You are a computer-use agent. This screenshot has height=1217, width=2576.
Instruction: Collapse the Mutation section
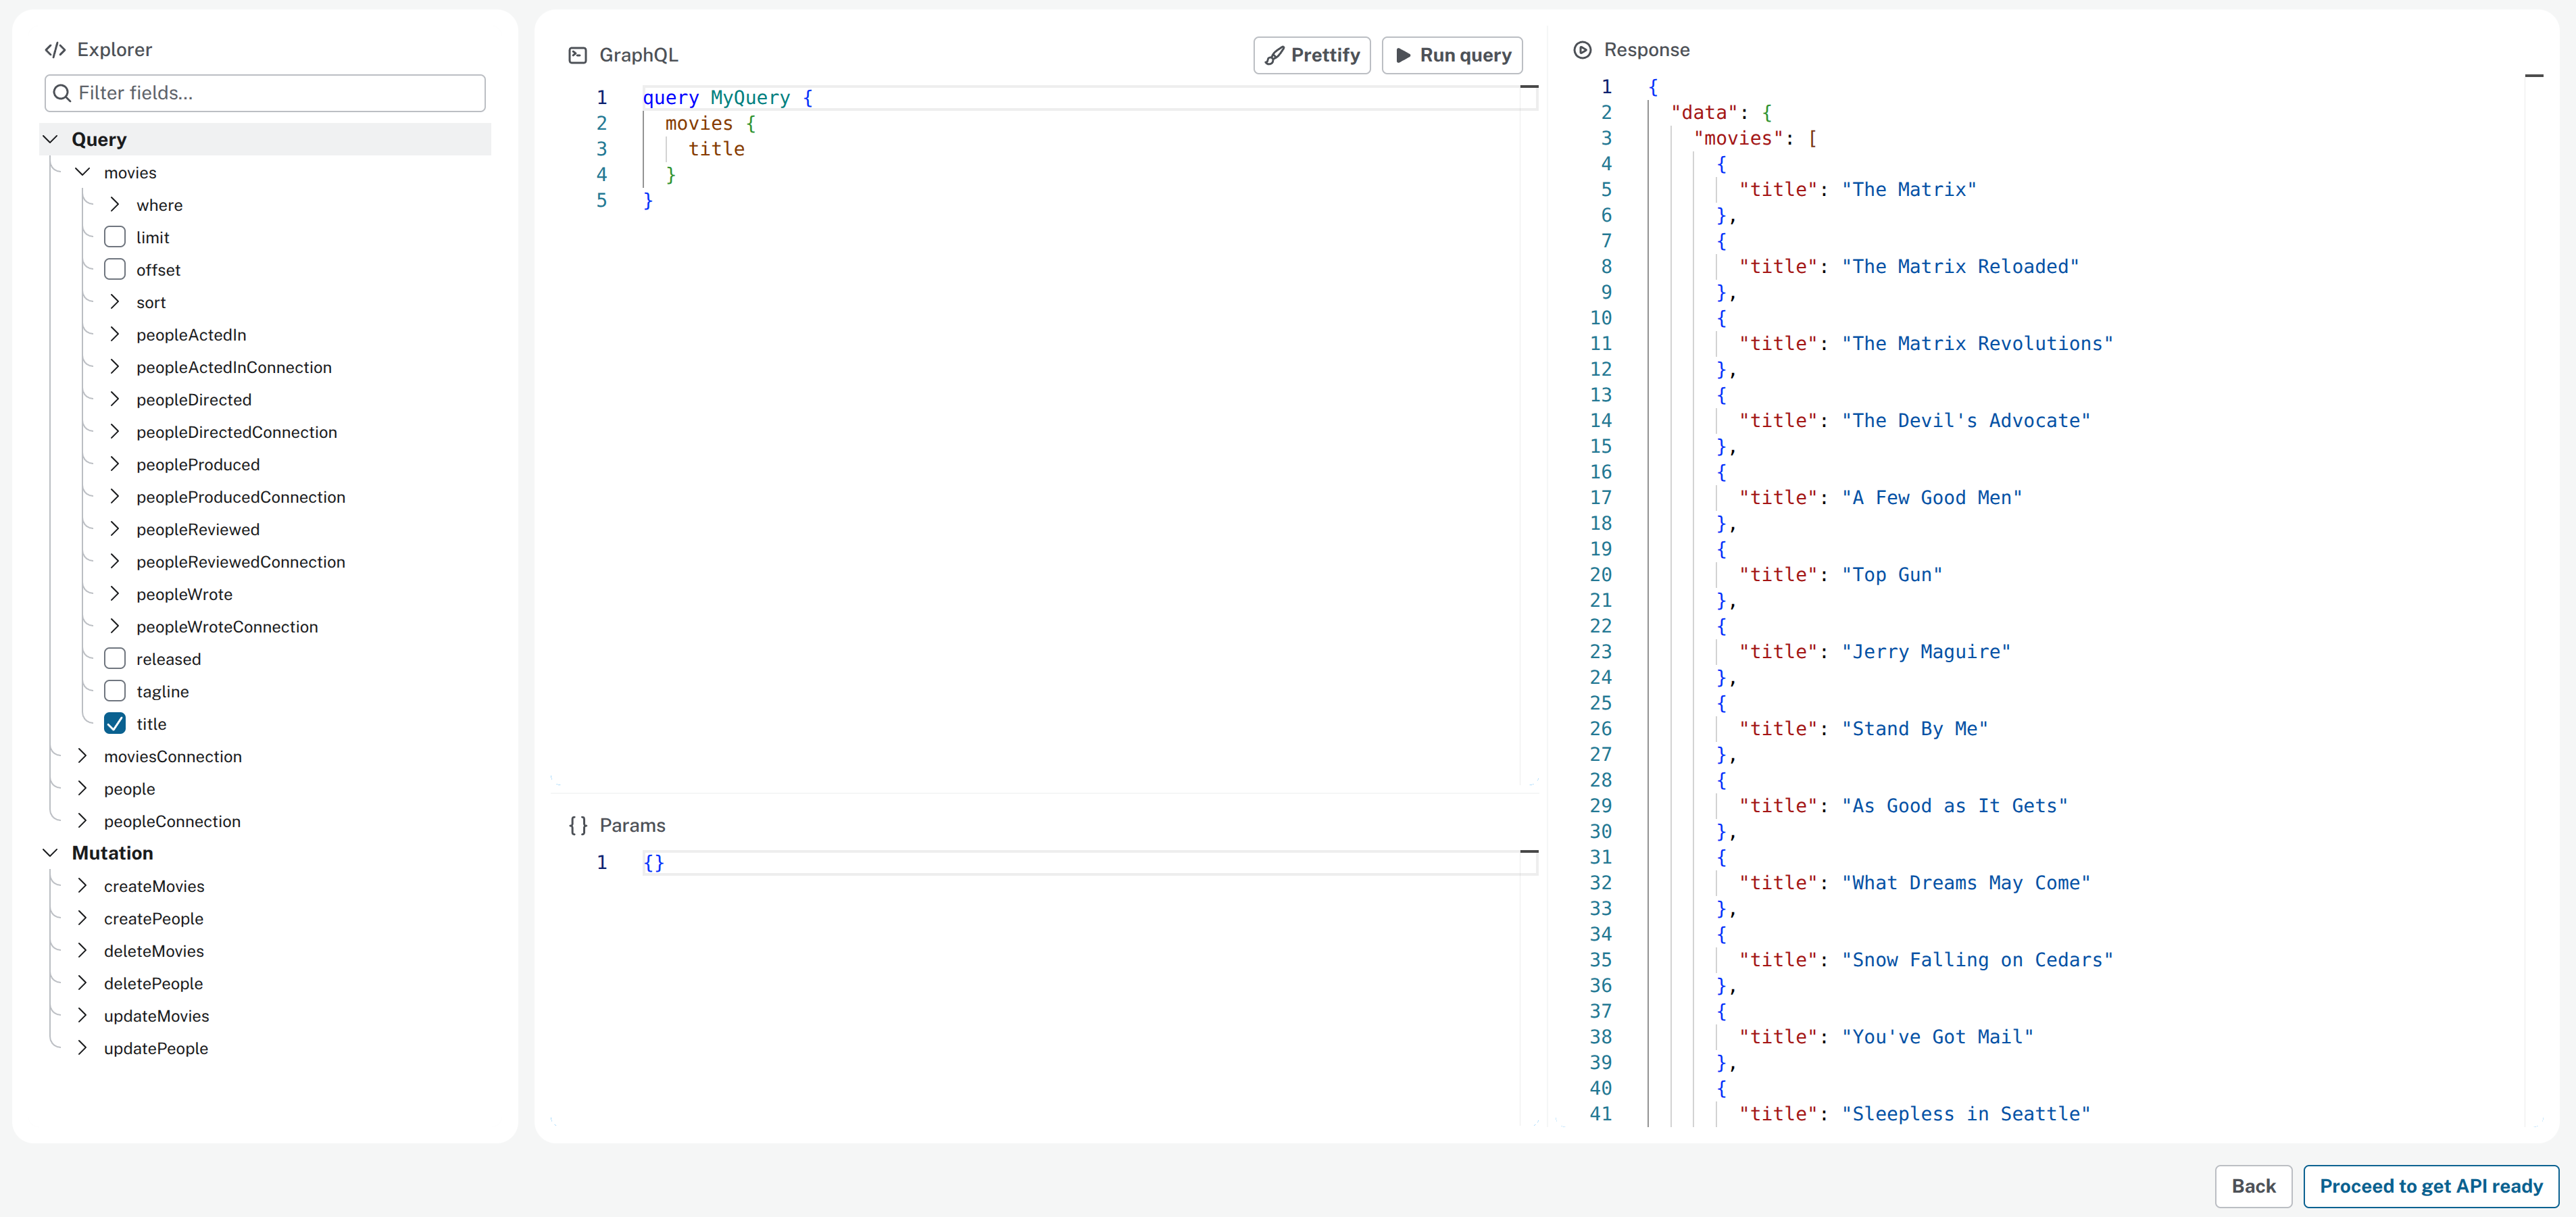click(50, 852)
